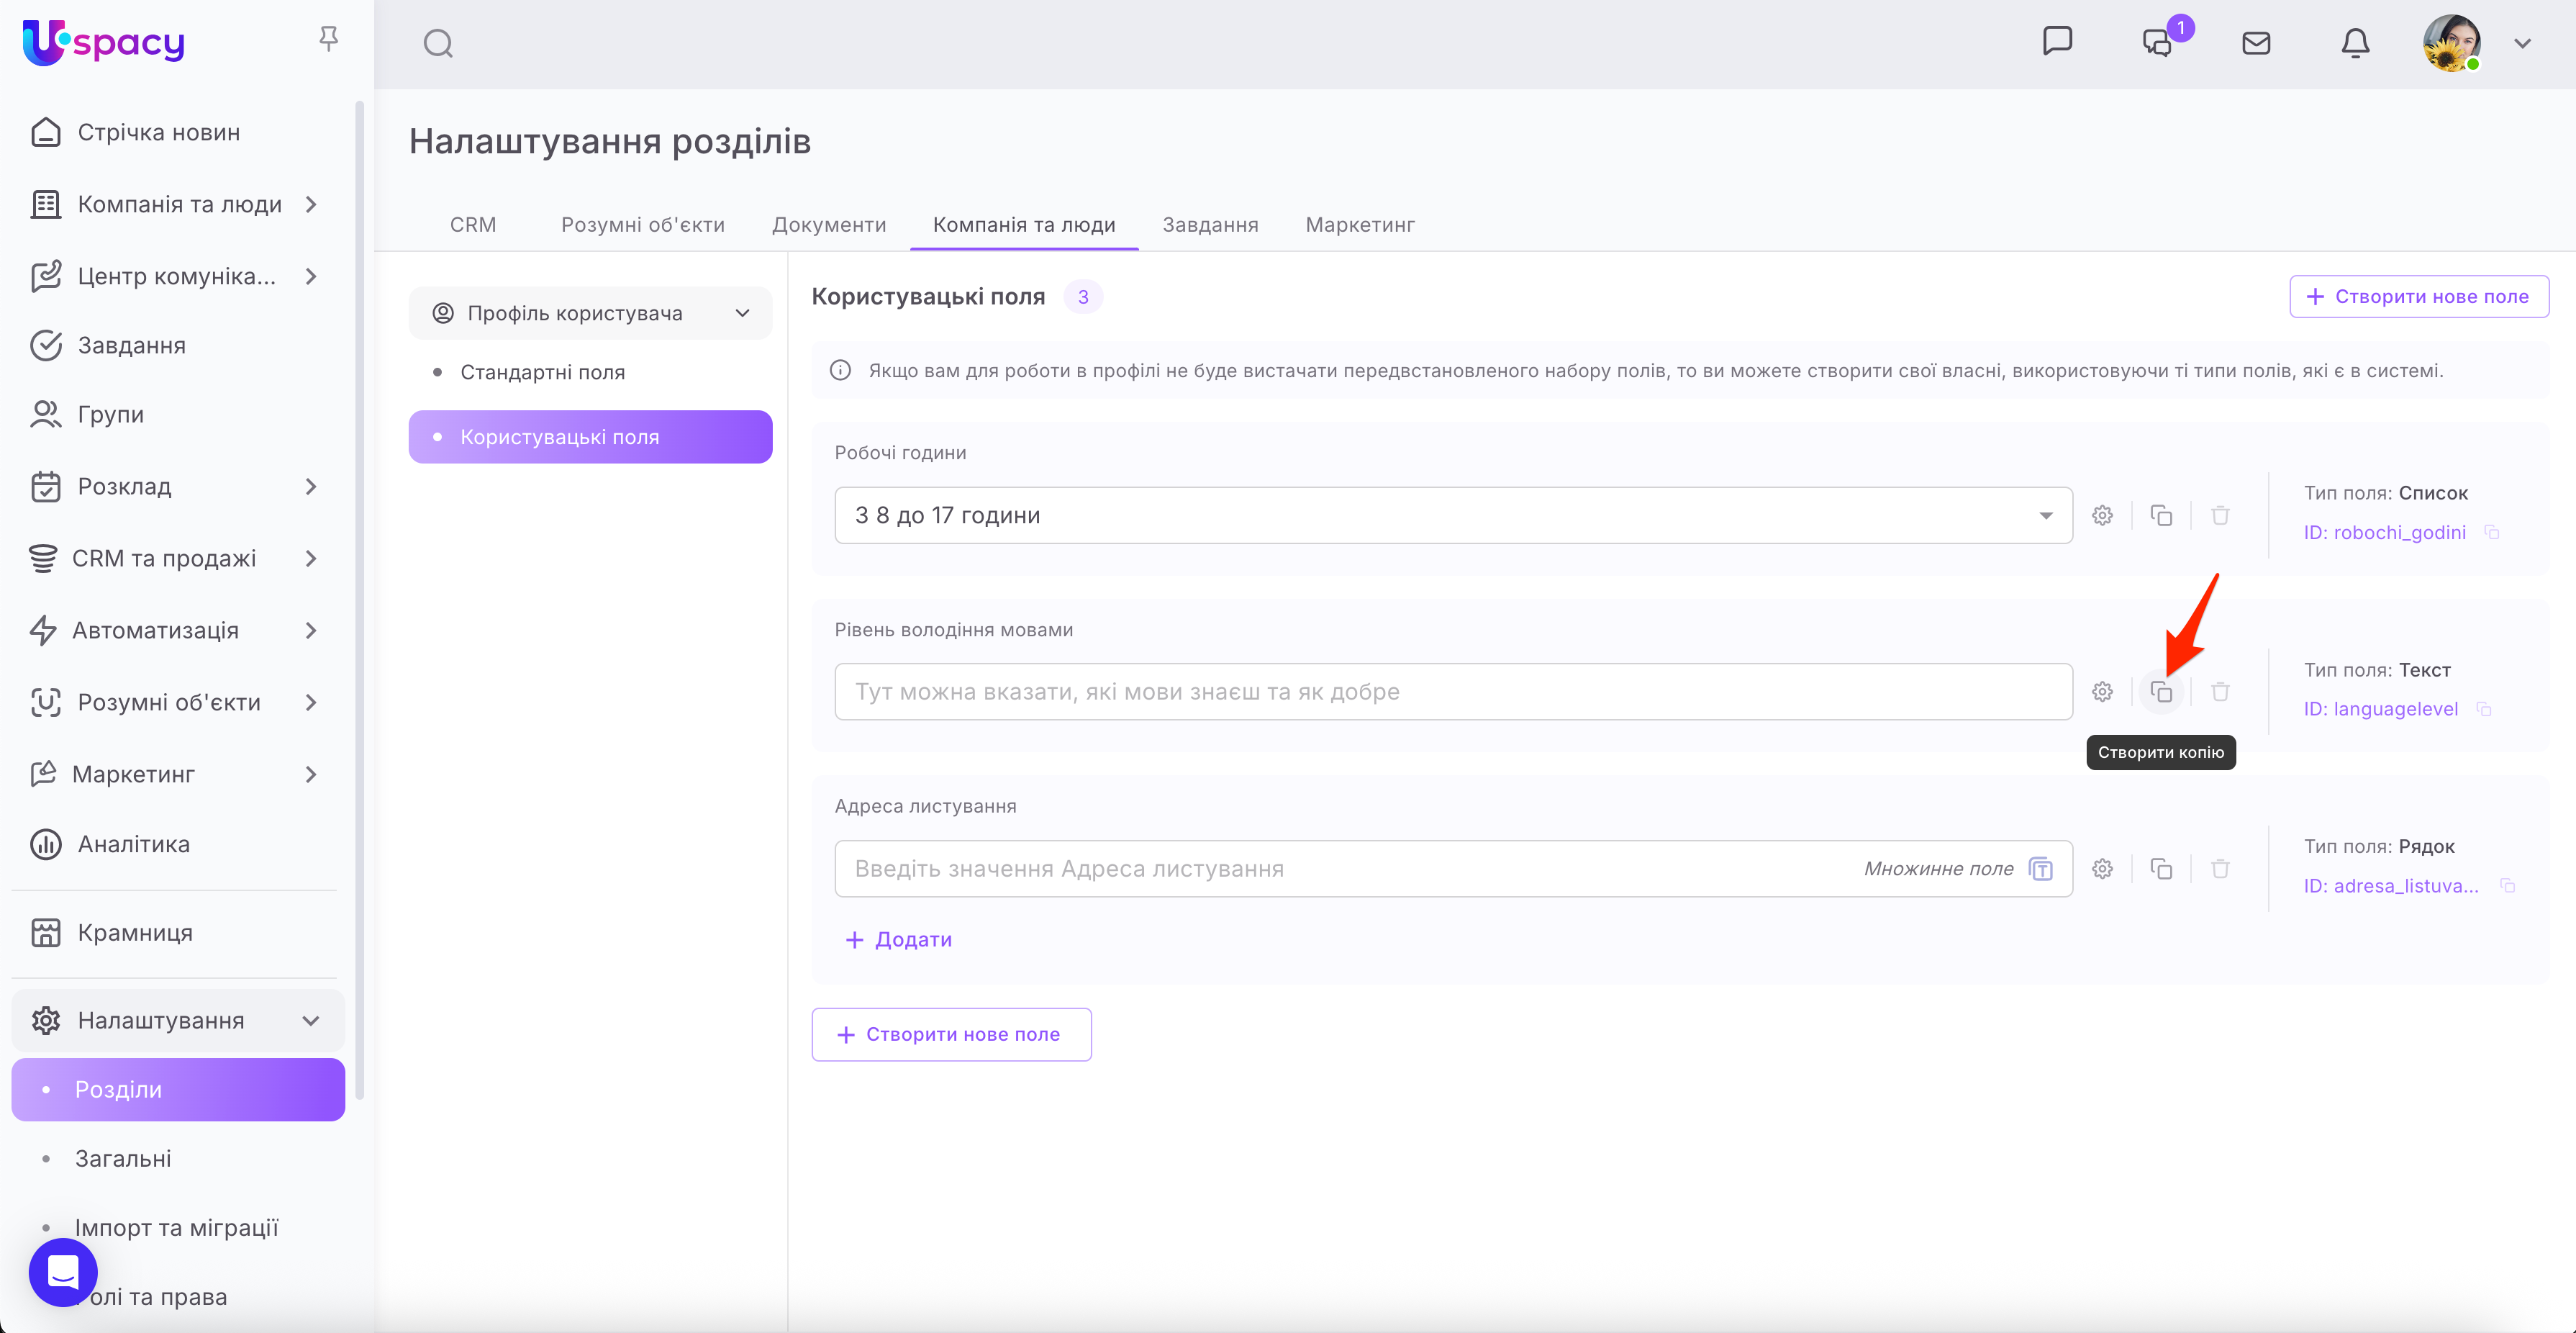The height and width of the screenshot is (1333, 2576).
Task: Delete the Рівень володіння мовами field
Action: pyautogui.click(x=2220, y=692)
